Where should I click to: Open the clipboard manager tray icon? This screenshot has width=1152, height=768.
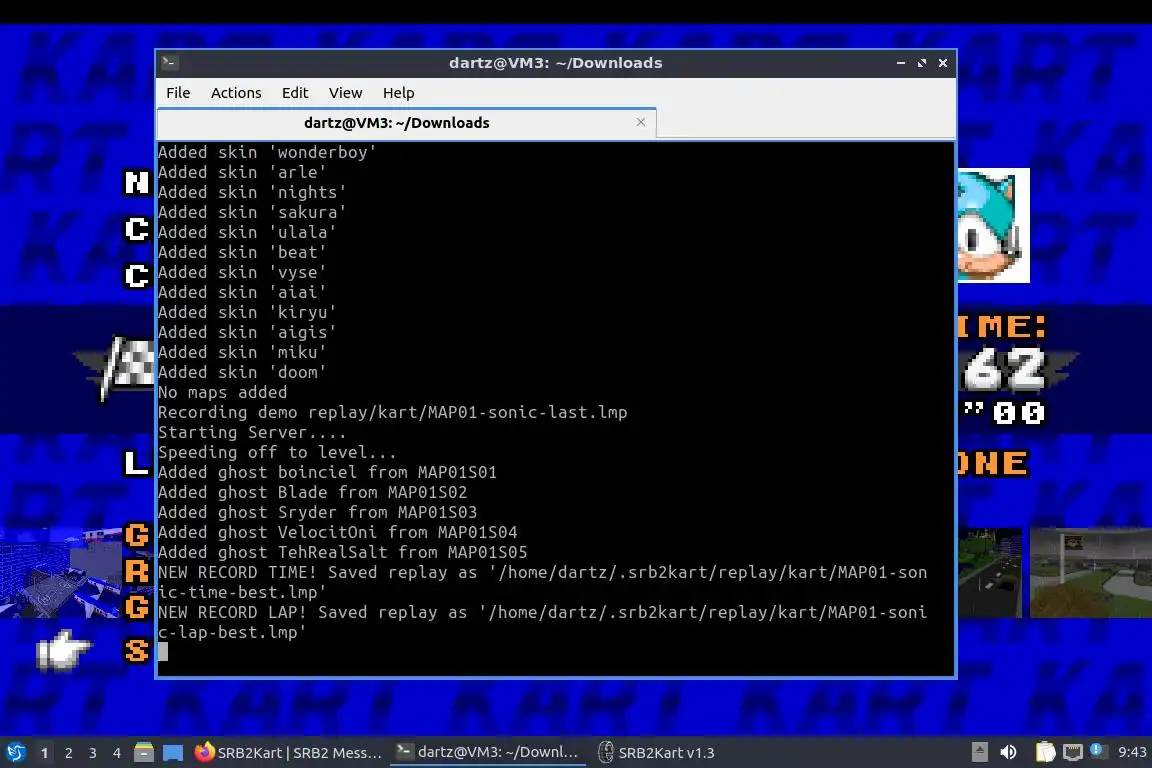click(x=1045, y=752)
